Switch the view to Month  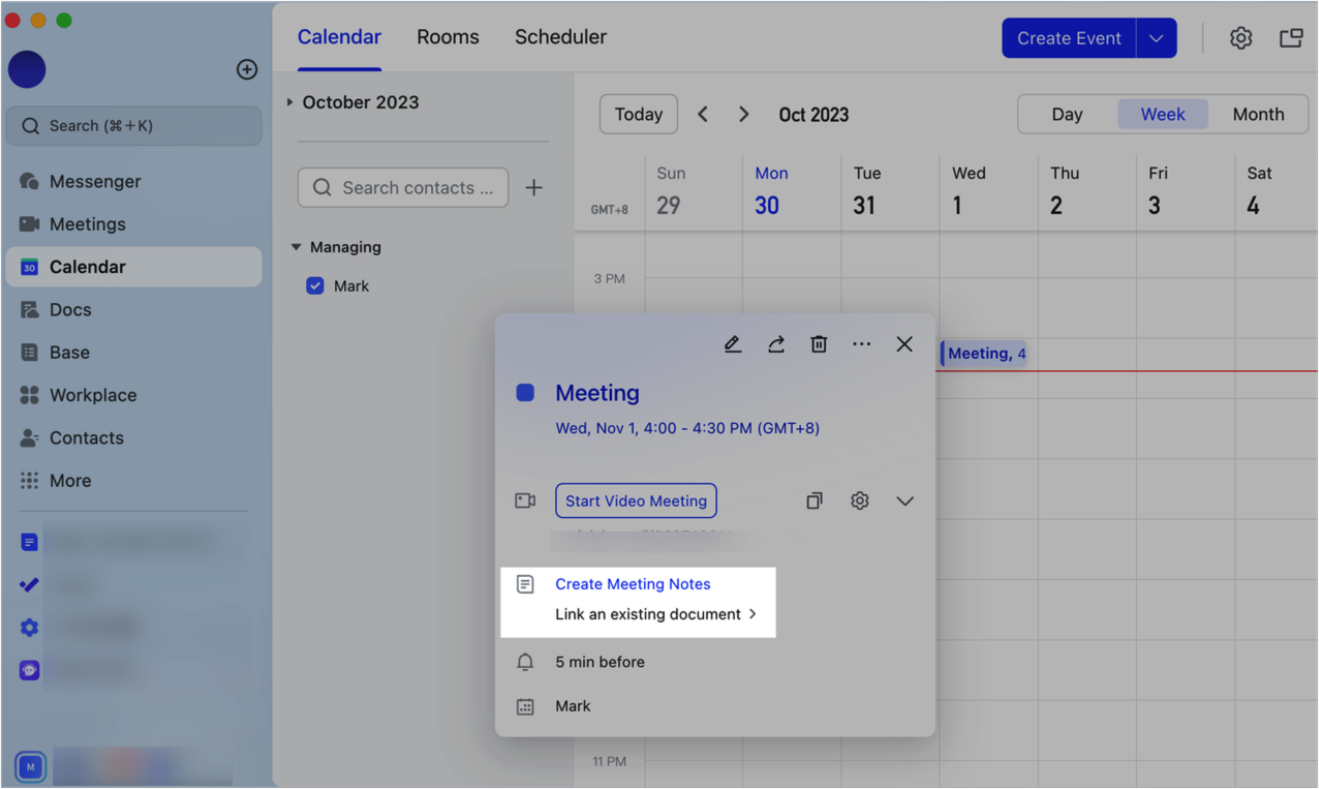point(1258,114)
